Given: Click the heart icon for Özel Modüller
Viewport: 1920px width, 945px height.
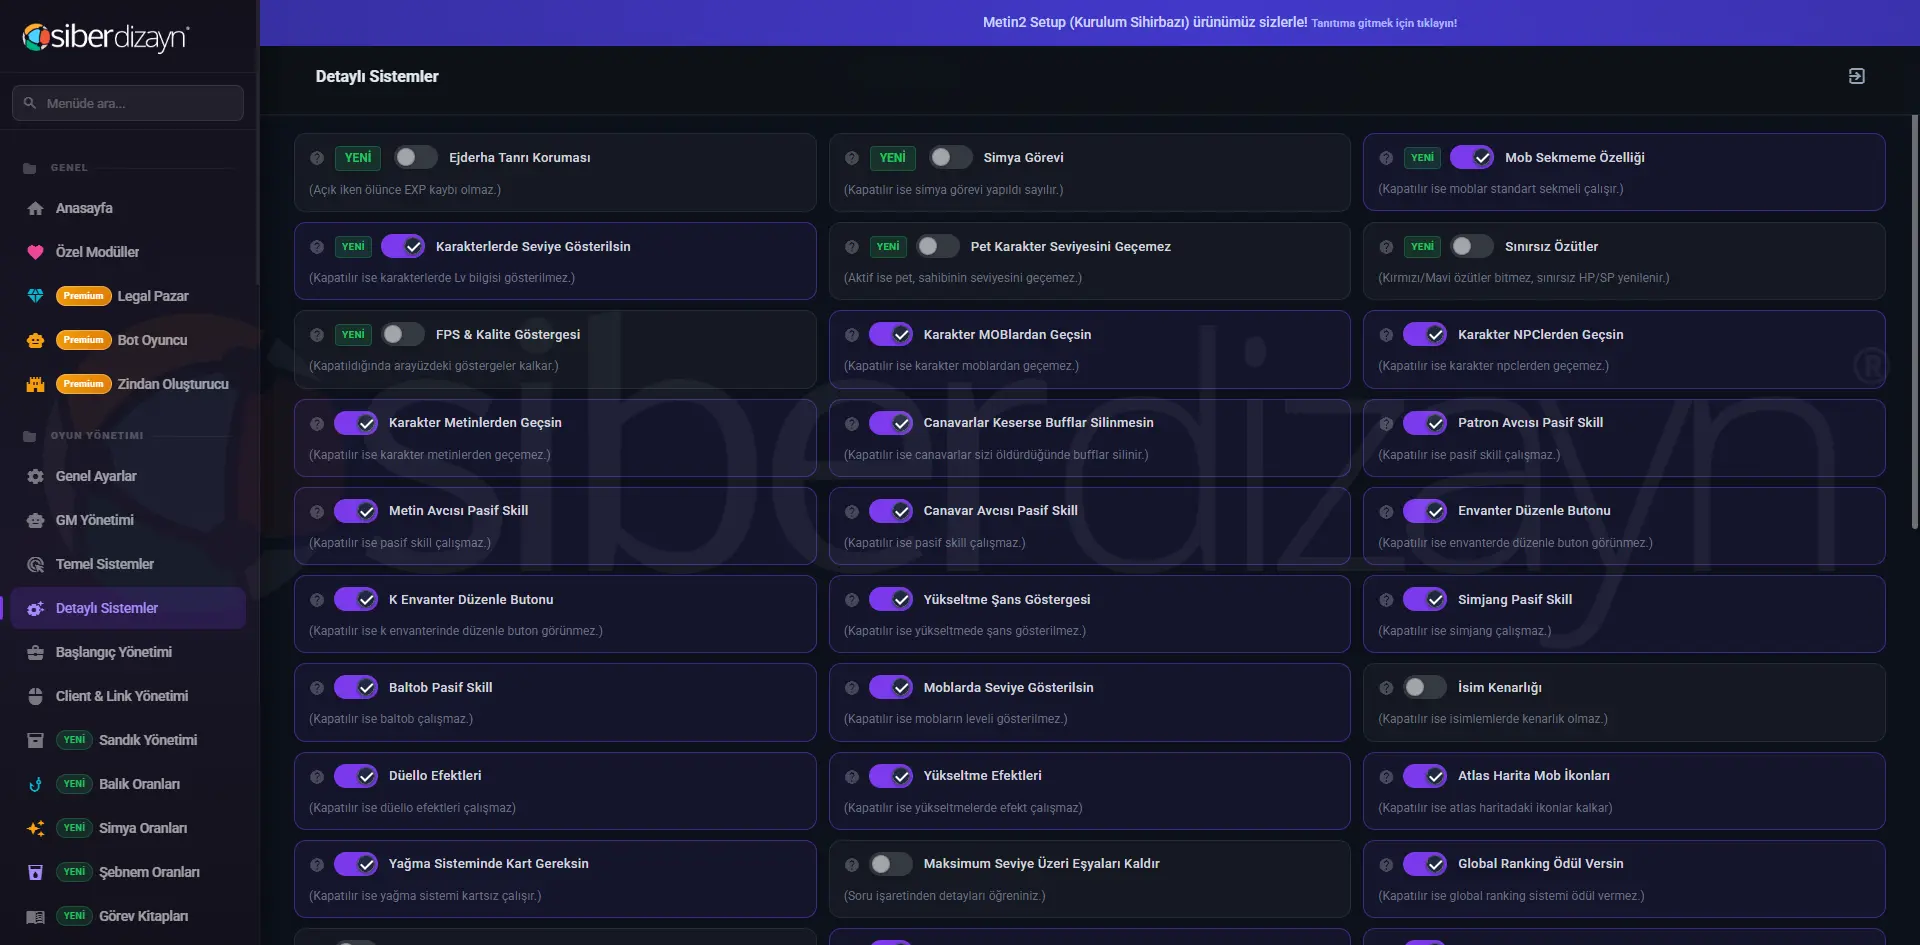Looking at the screenshot, I should coord(35,252).
